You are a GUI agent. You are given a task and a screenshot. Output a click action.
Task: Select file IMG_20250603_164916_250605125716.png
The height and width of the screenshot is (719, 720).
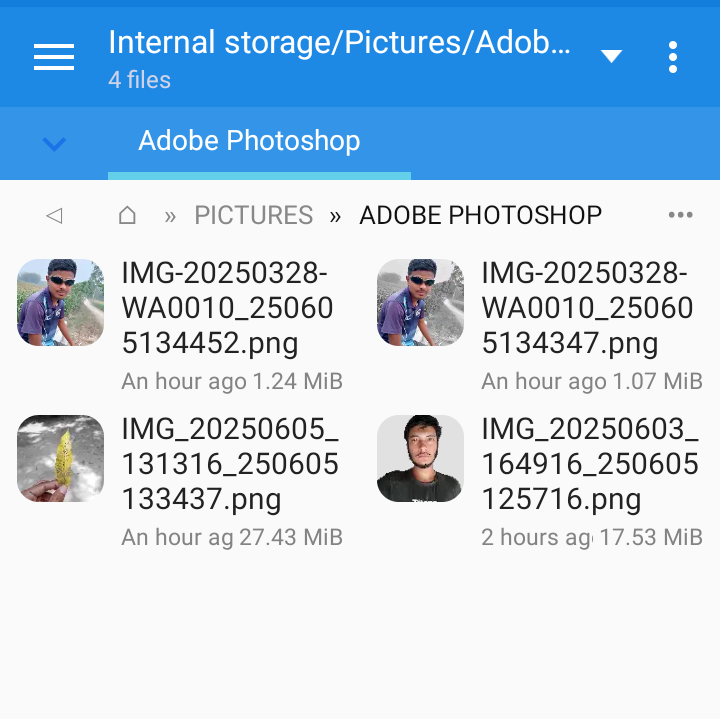point(589,464)
